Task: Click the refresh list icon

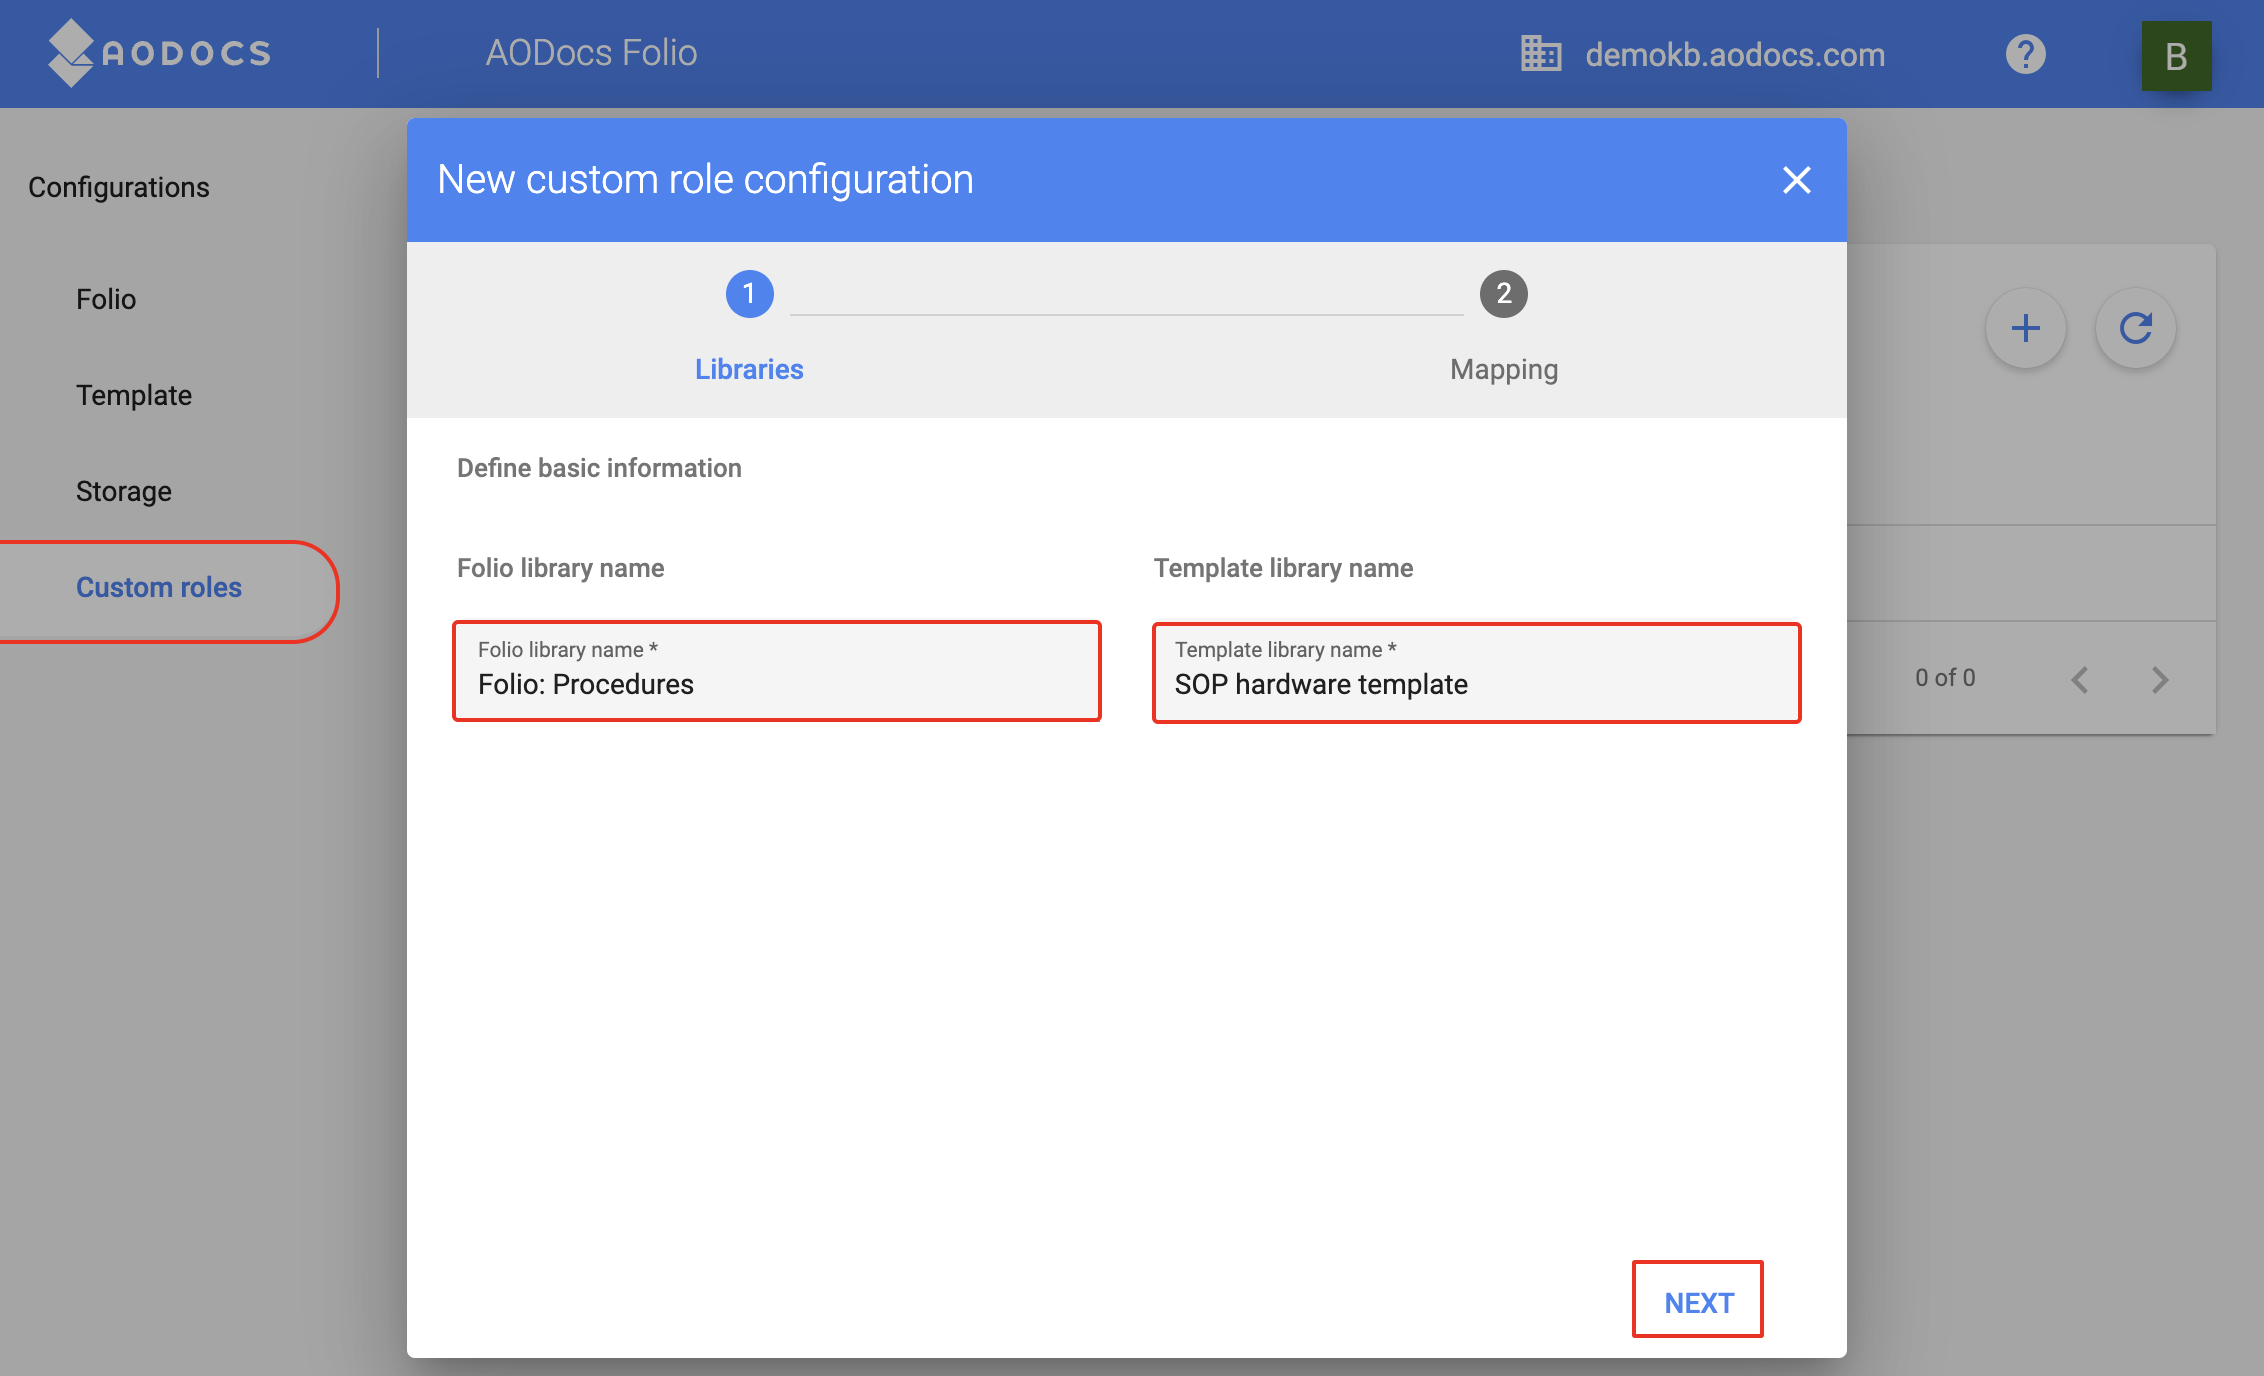Action: pos(2135,328)
